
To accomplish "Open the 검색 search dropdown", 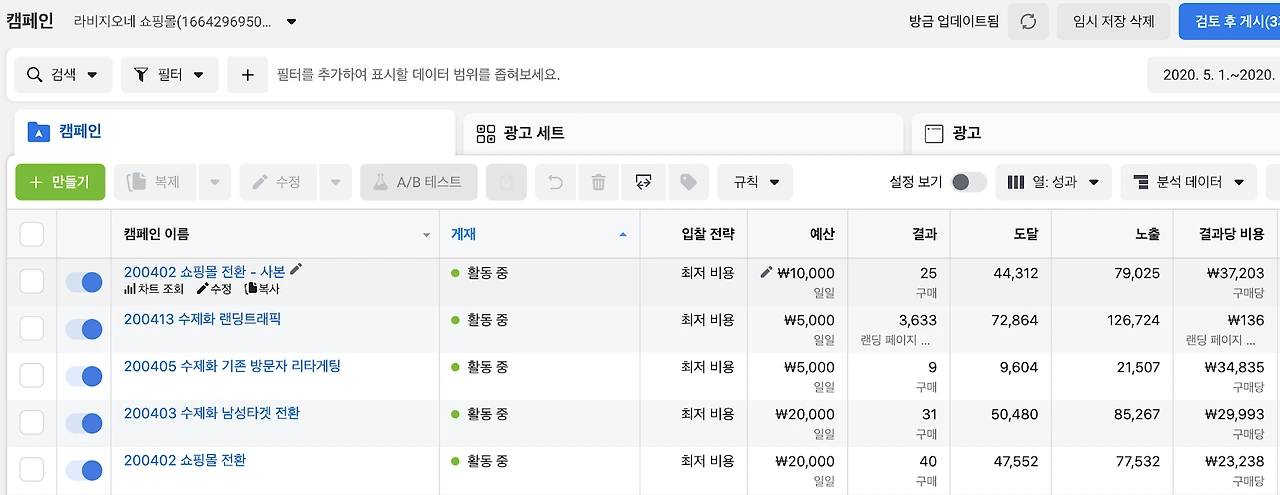I will click(x=62, y=75).
